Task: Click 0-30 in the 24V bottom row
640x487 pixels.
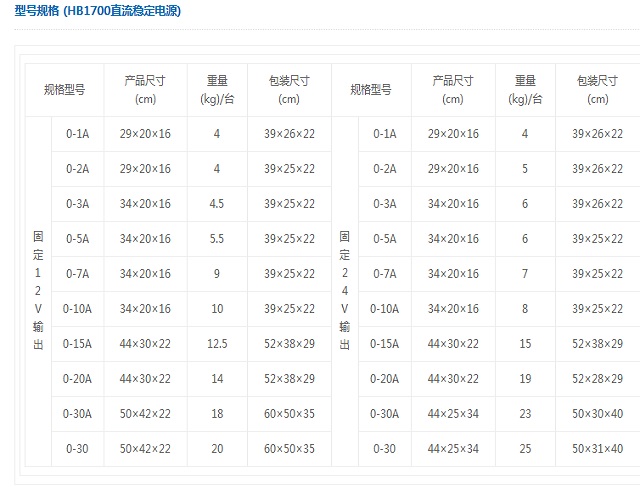Action: pos(384,449)
